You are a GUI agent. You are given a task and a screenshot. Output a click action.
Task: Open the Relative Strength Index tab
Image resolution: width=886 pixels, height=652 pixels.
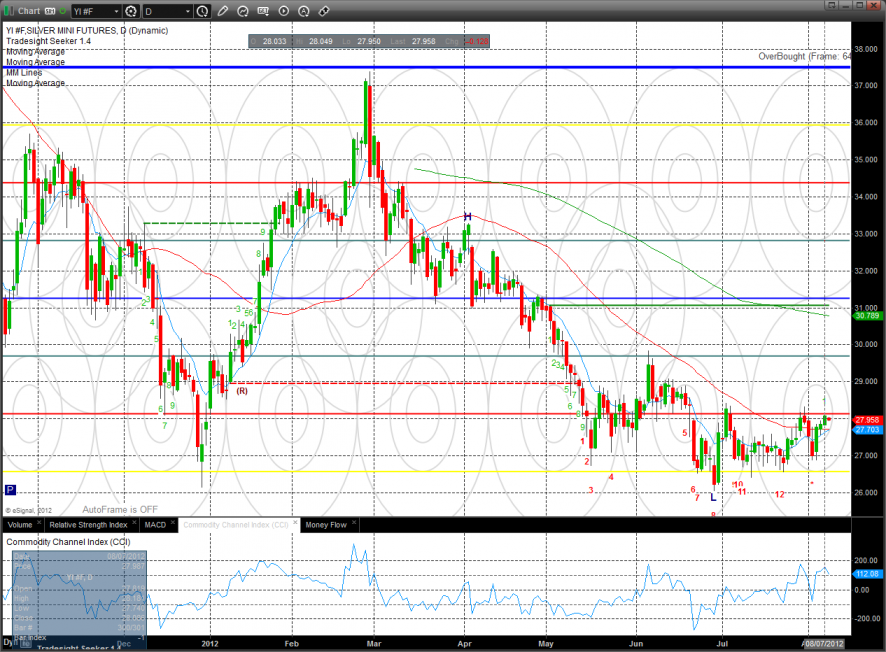coord(89,524)
